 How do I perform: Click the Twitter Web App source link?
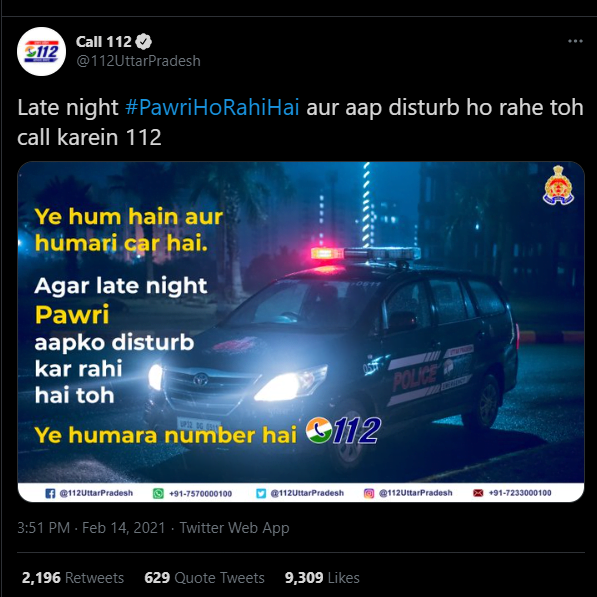click(x=235, y=528)
